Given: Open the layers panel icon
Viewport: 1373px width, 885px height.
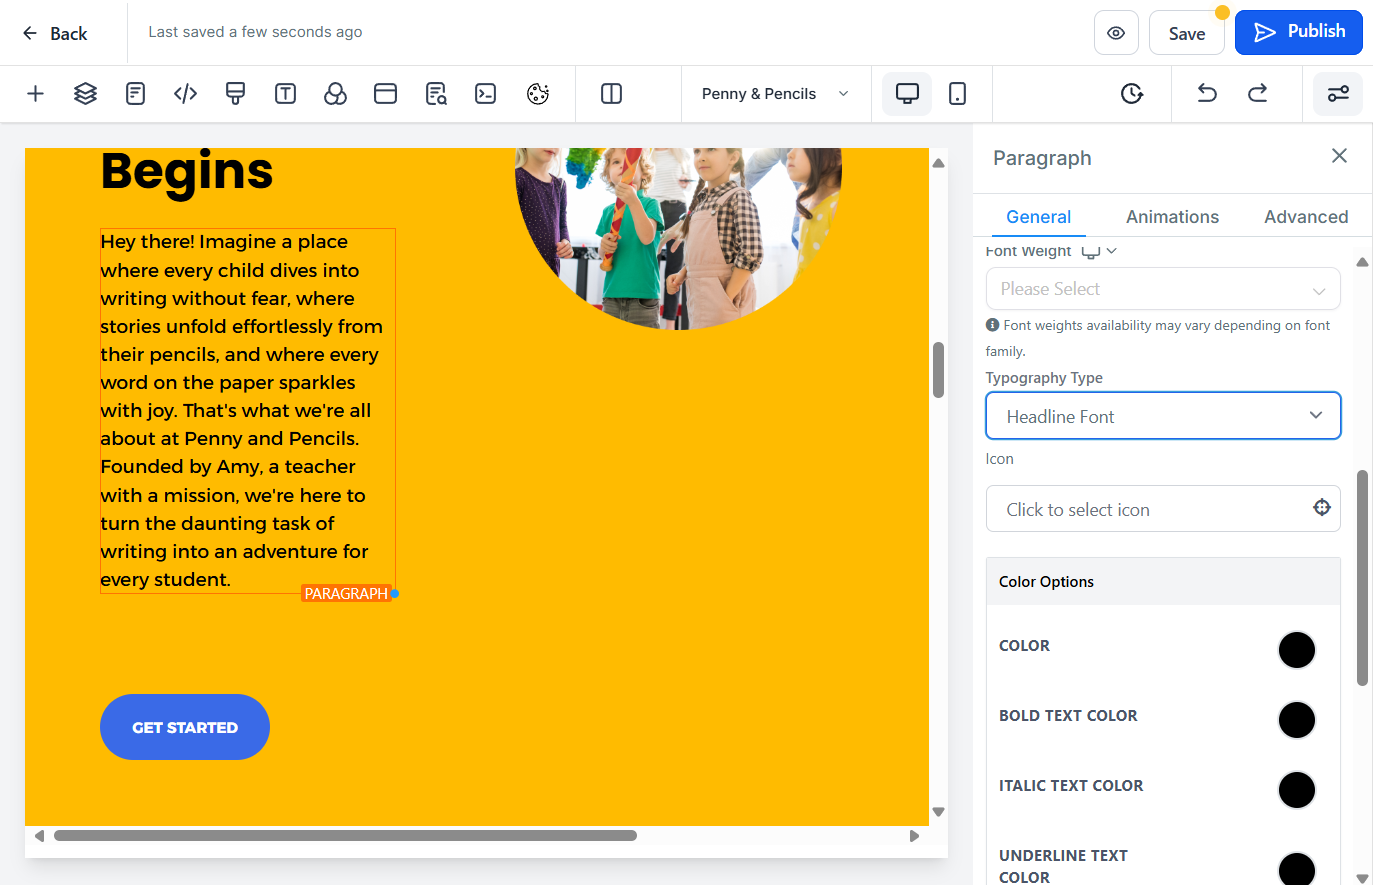Looking at the screenshot, I should [x=85, y=94].
